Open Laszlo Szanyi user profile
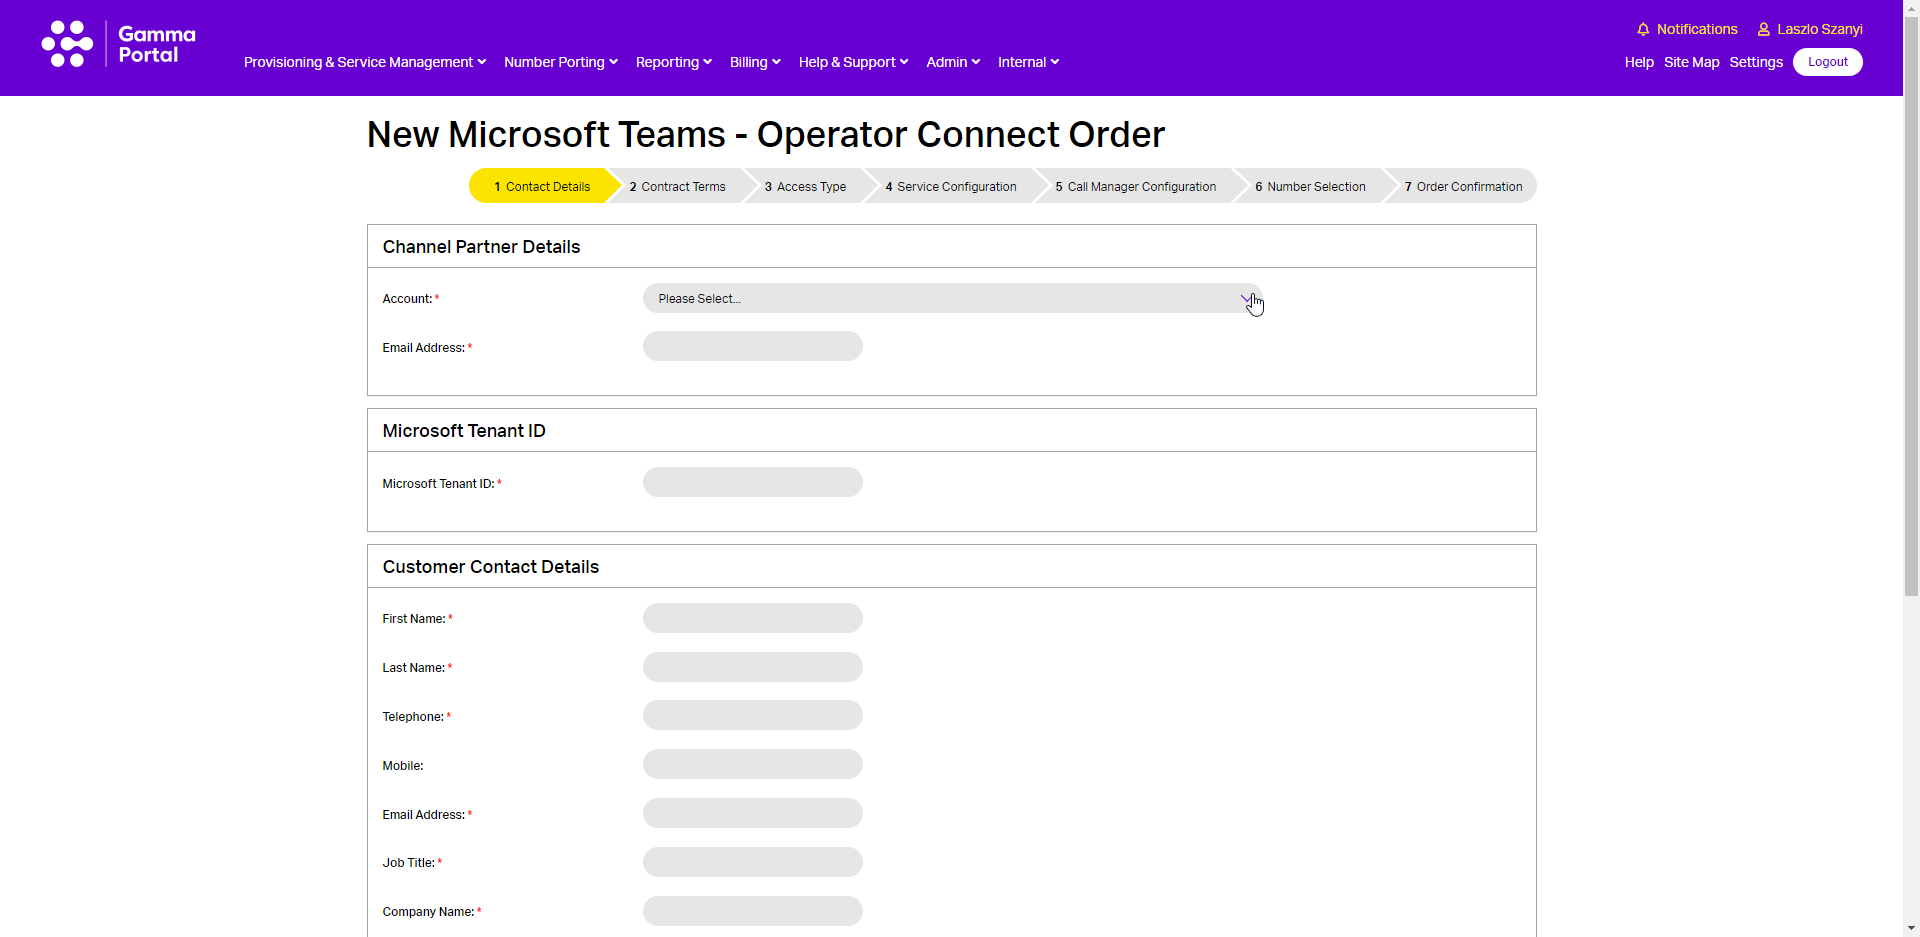 coord(1810,29)
